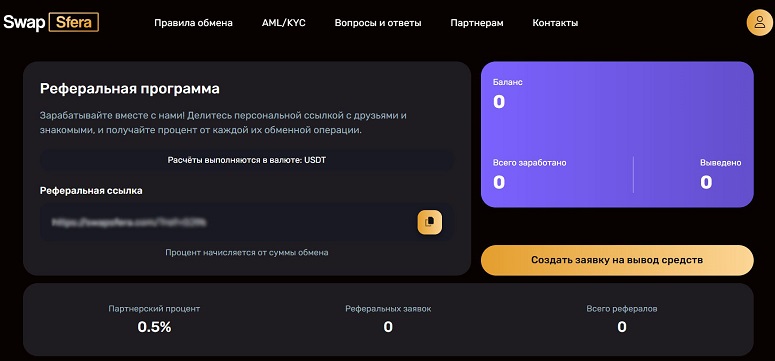This screenshot has height=361, width=775.
Task: Click the SwapSfera logo
Action: point(51,23)
